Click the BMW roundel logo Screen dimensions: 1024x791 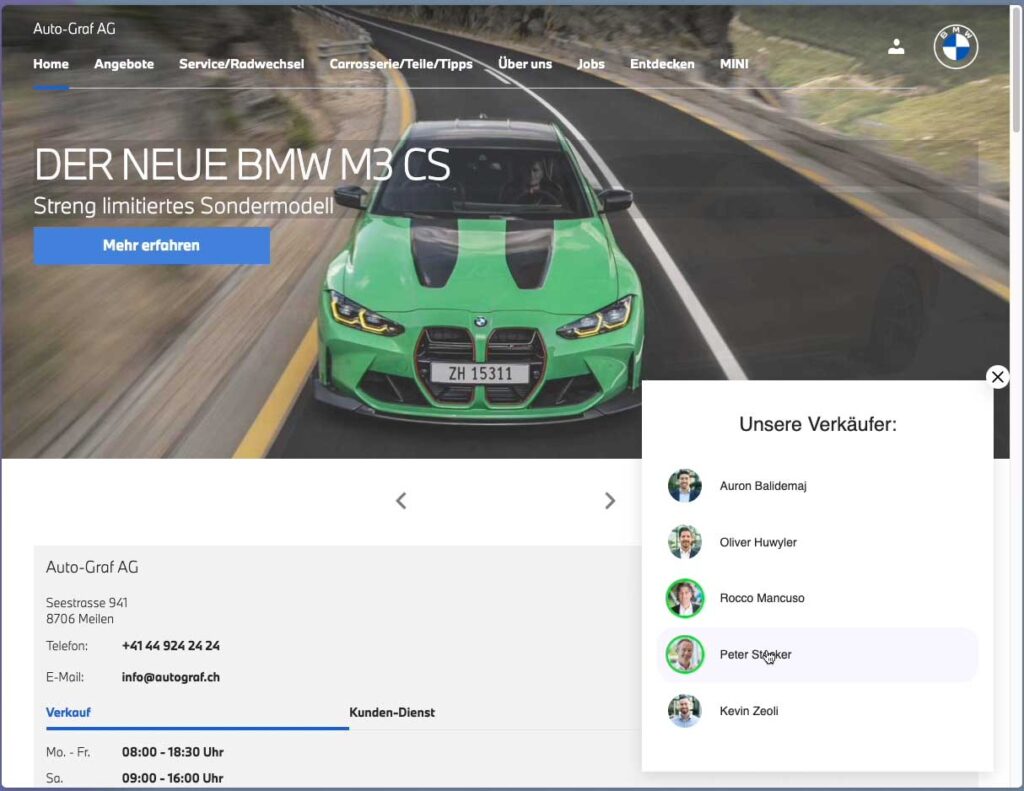pos(955,47)
